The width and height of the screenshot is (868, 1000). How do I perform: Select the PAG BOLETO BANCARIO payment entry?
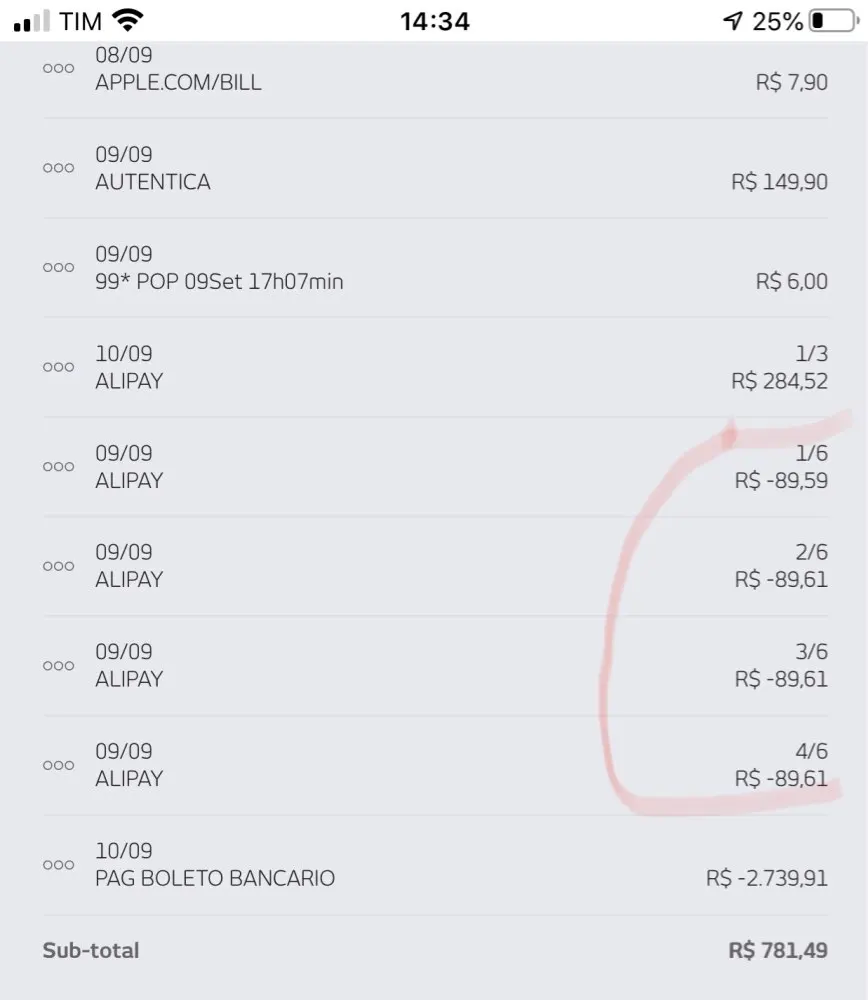point(215,879)
